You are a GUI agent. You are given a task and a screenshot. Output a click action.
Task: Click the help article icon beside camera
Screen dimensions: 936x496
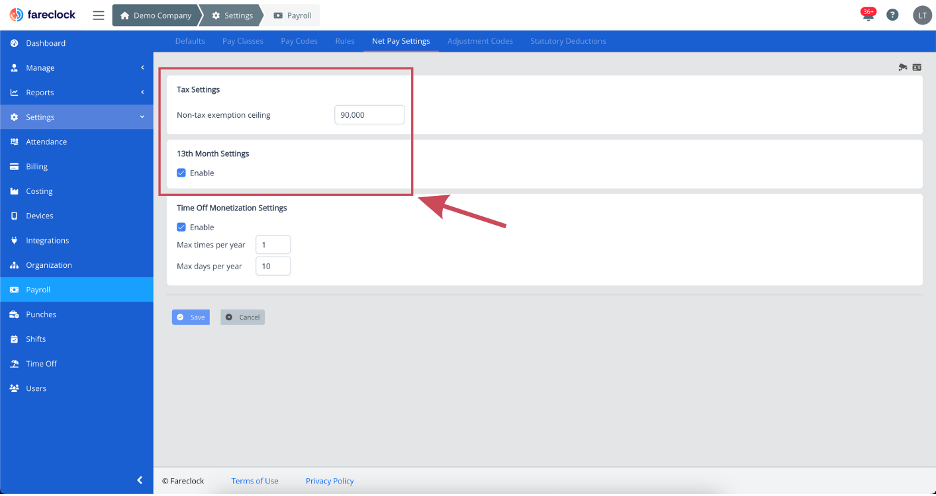pyautogui.click(x=917, y=67)
